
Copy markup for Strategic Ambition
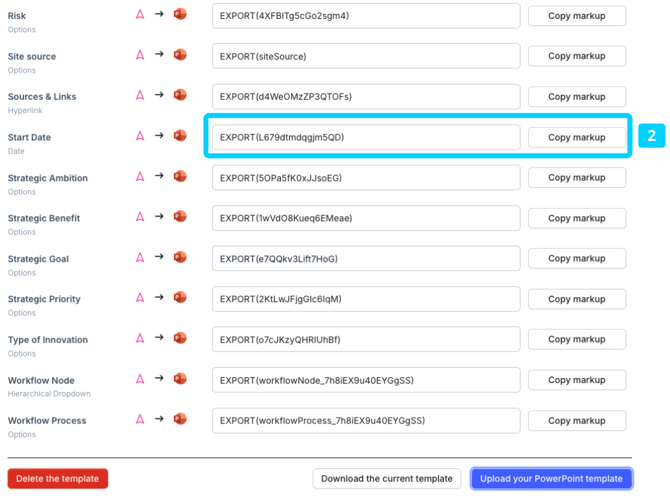point(577,177)
